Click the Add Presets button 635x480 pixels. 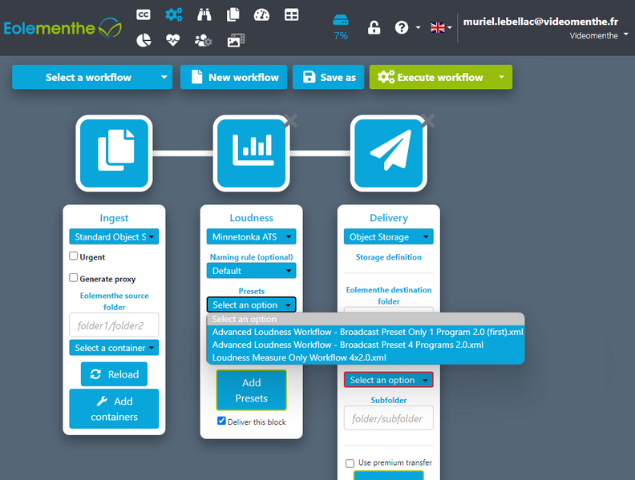[x=251, y=390]
